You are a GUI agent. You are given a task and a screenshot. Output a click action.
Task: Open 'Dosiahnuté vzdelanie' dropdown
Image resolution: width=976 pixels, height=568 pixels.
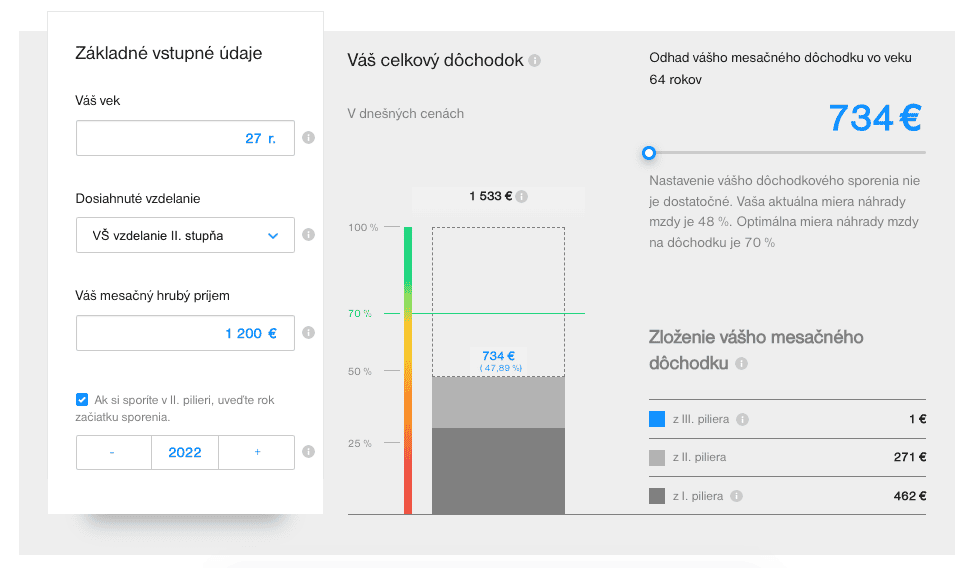point(185,236)
